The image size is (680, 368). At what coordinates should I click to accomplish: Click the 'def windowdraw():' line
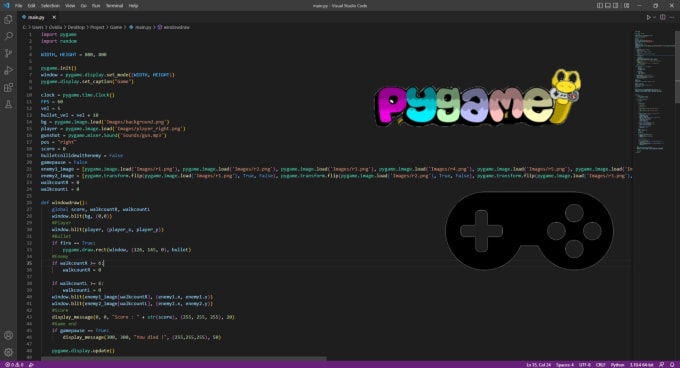pyautogui.click(x=64, y=202)
